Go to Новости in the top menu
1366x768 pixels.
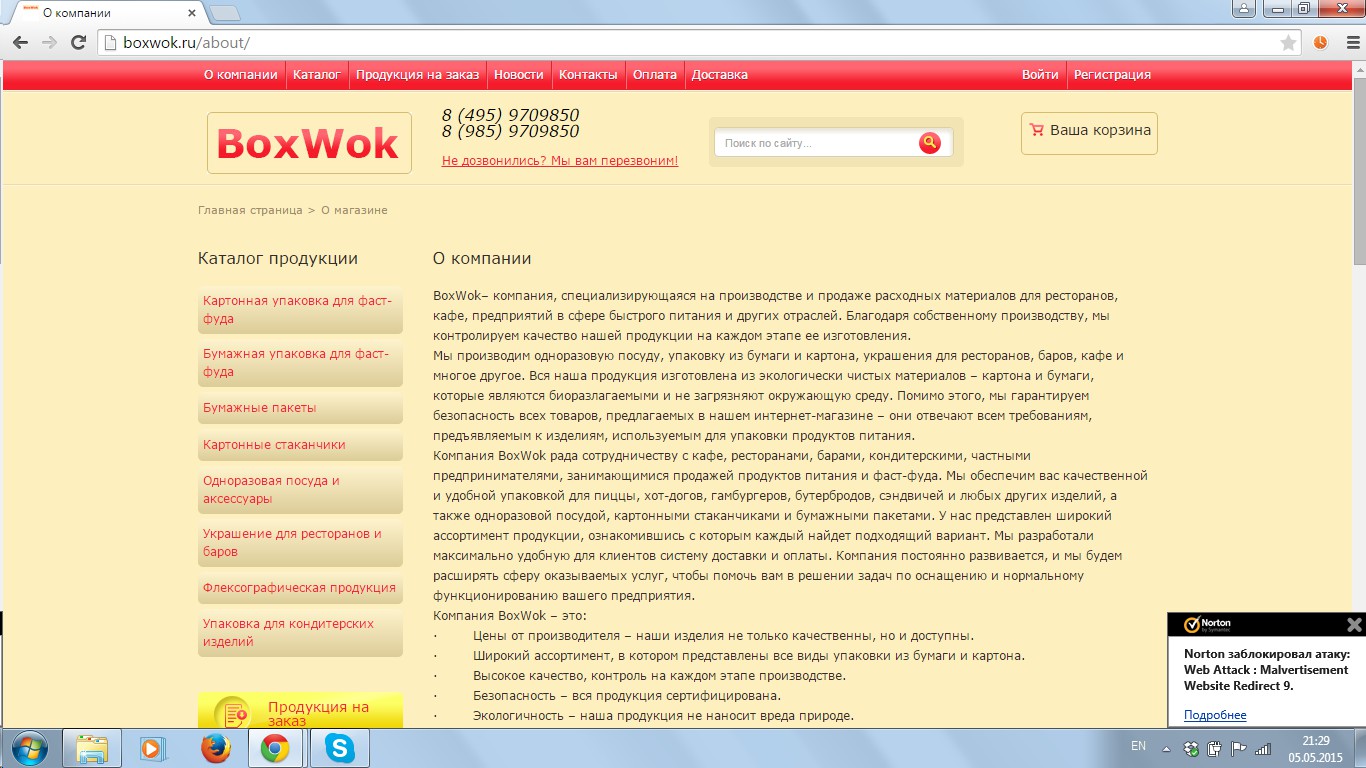(519, 75)
